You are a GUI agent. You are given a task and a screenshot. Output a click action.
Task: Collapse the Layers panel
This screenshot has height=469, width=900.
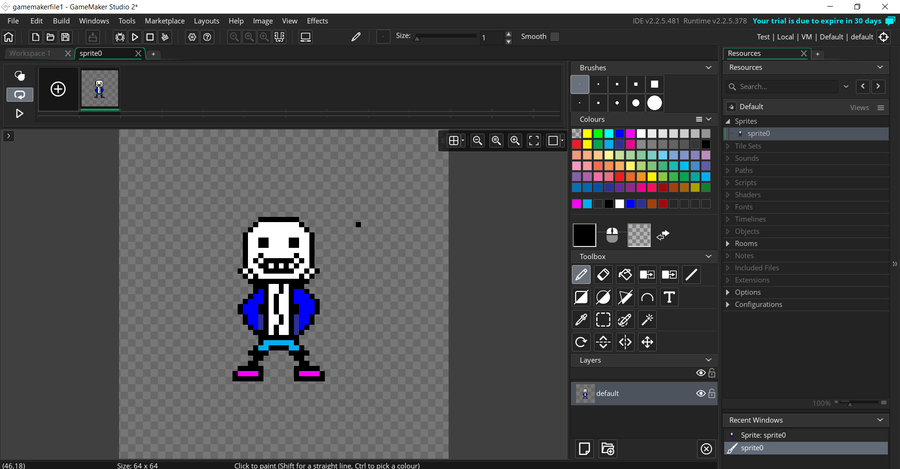(x=708, y=361)
